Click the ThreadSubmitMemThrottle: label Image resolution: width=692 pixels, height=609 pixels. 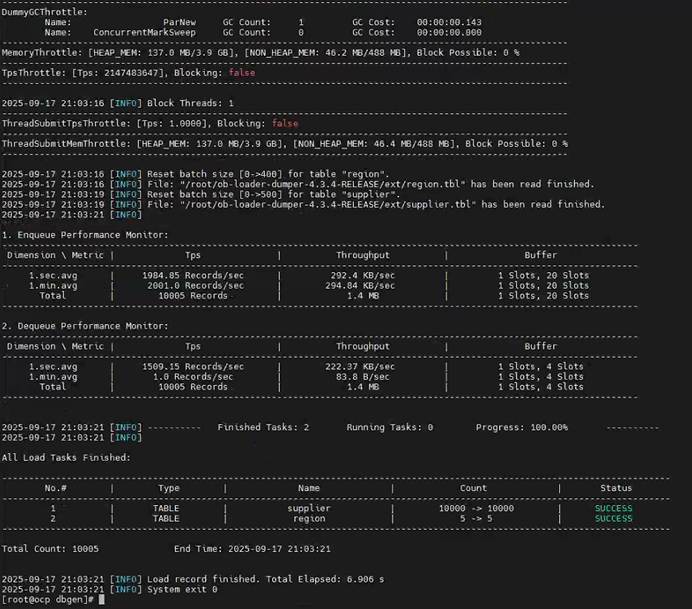point(66,144)
